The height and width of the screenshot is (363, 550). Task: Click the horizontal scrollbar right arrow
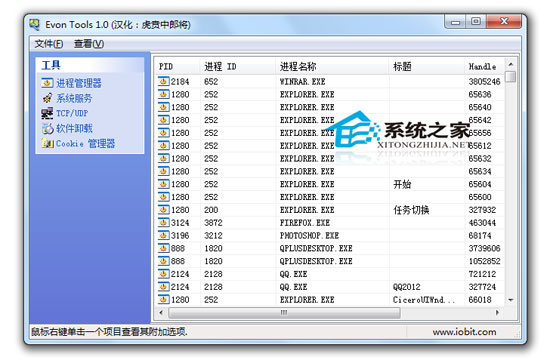click(x=497, y=312)
